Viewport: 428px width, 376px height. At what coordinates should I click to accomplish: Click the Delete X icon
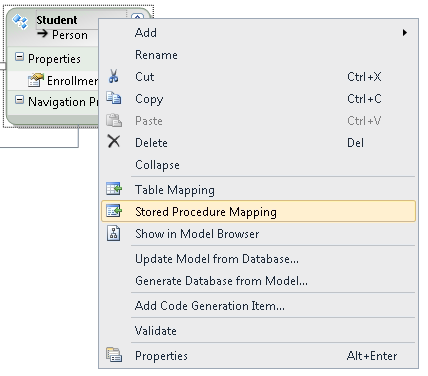[114, 141]
